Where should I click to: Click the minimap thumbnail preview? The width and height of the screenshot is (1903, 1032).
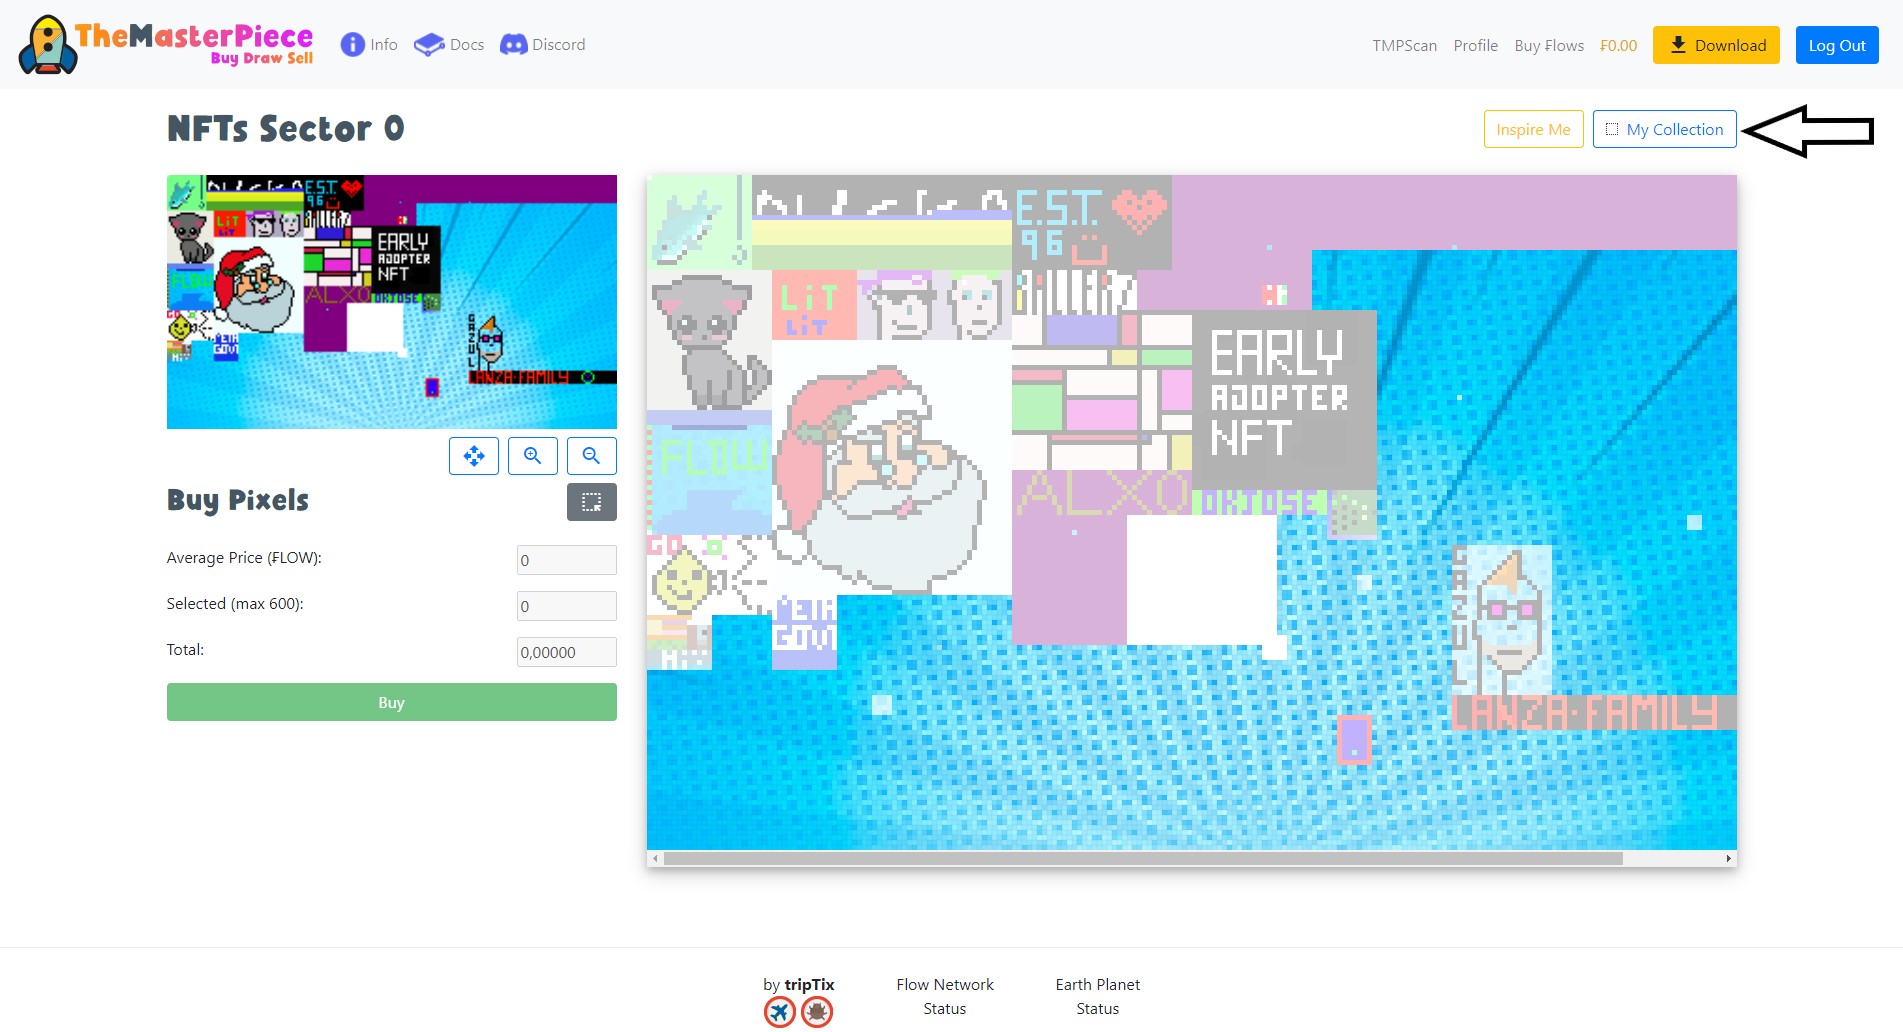pos(392,302)
